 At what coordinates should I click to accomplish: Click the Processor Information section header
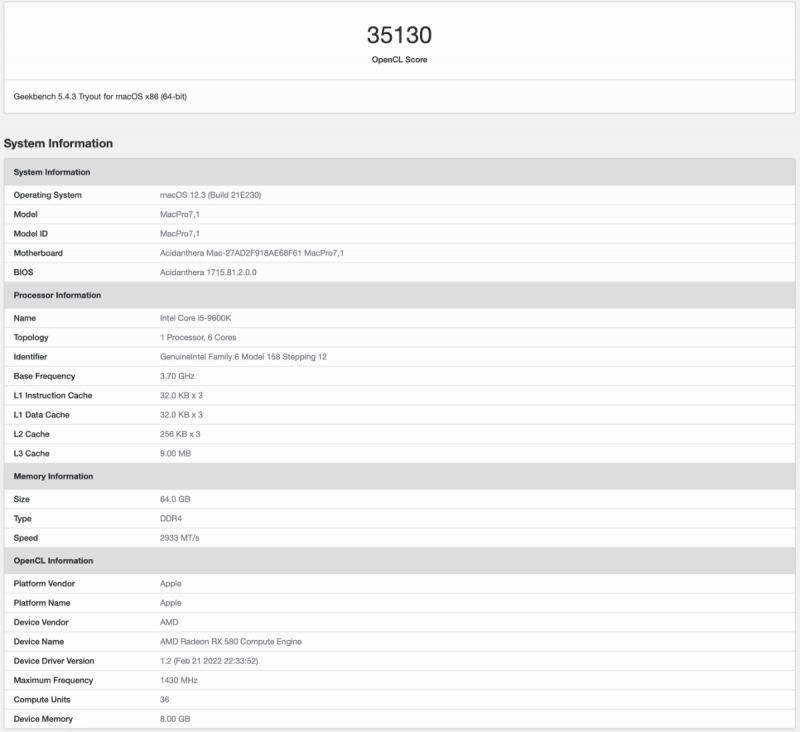[399, 295]
